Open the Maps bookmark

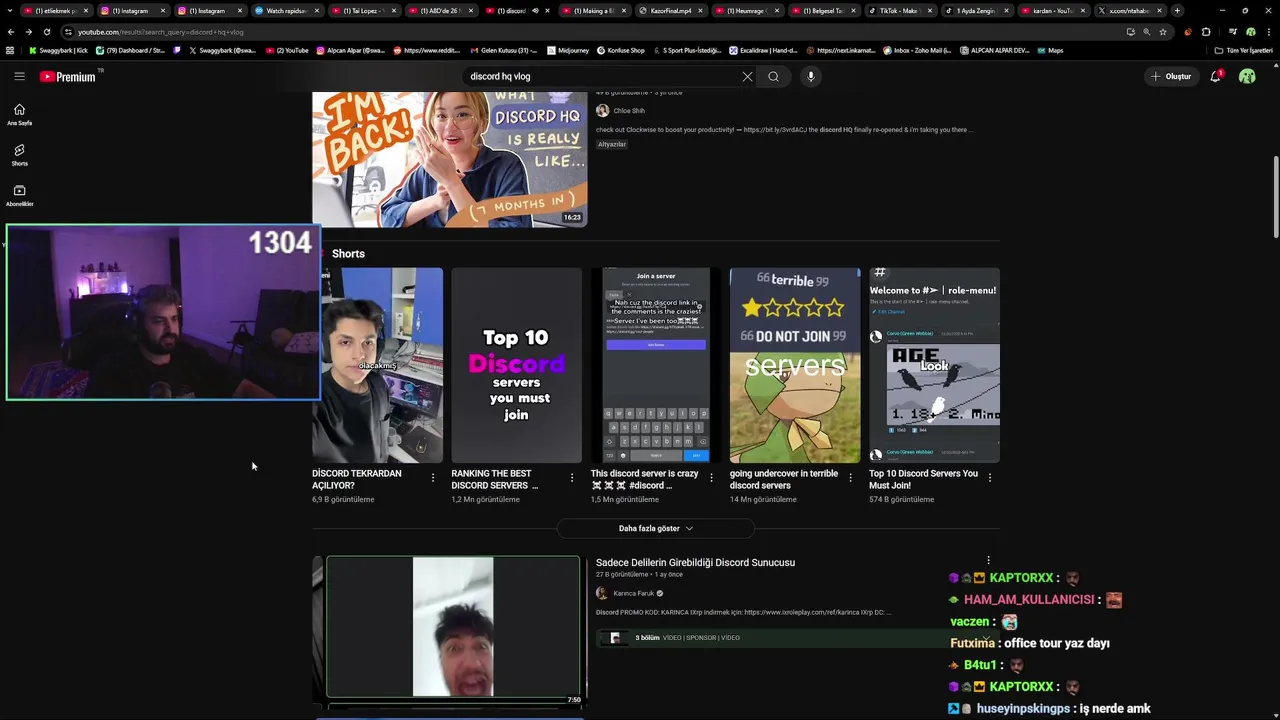pos(1050,50)
